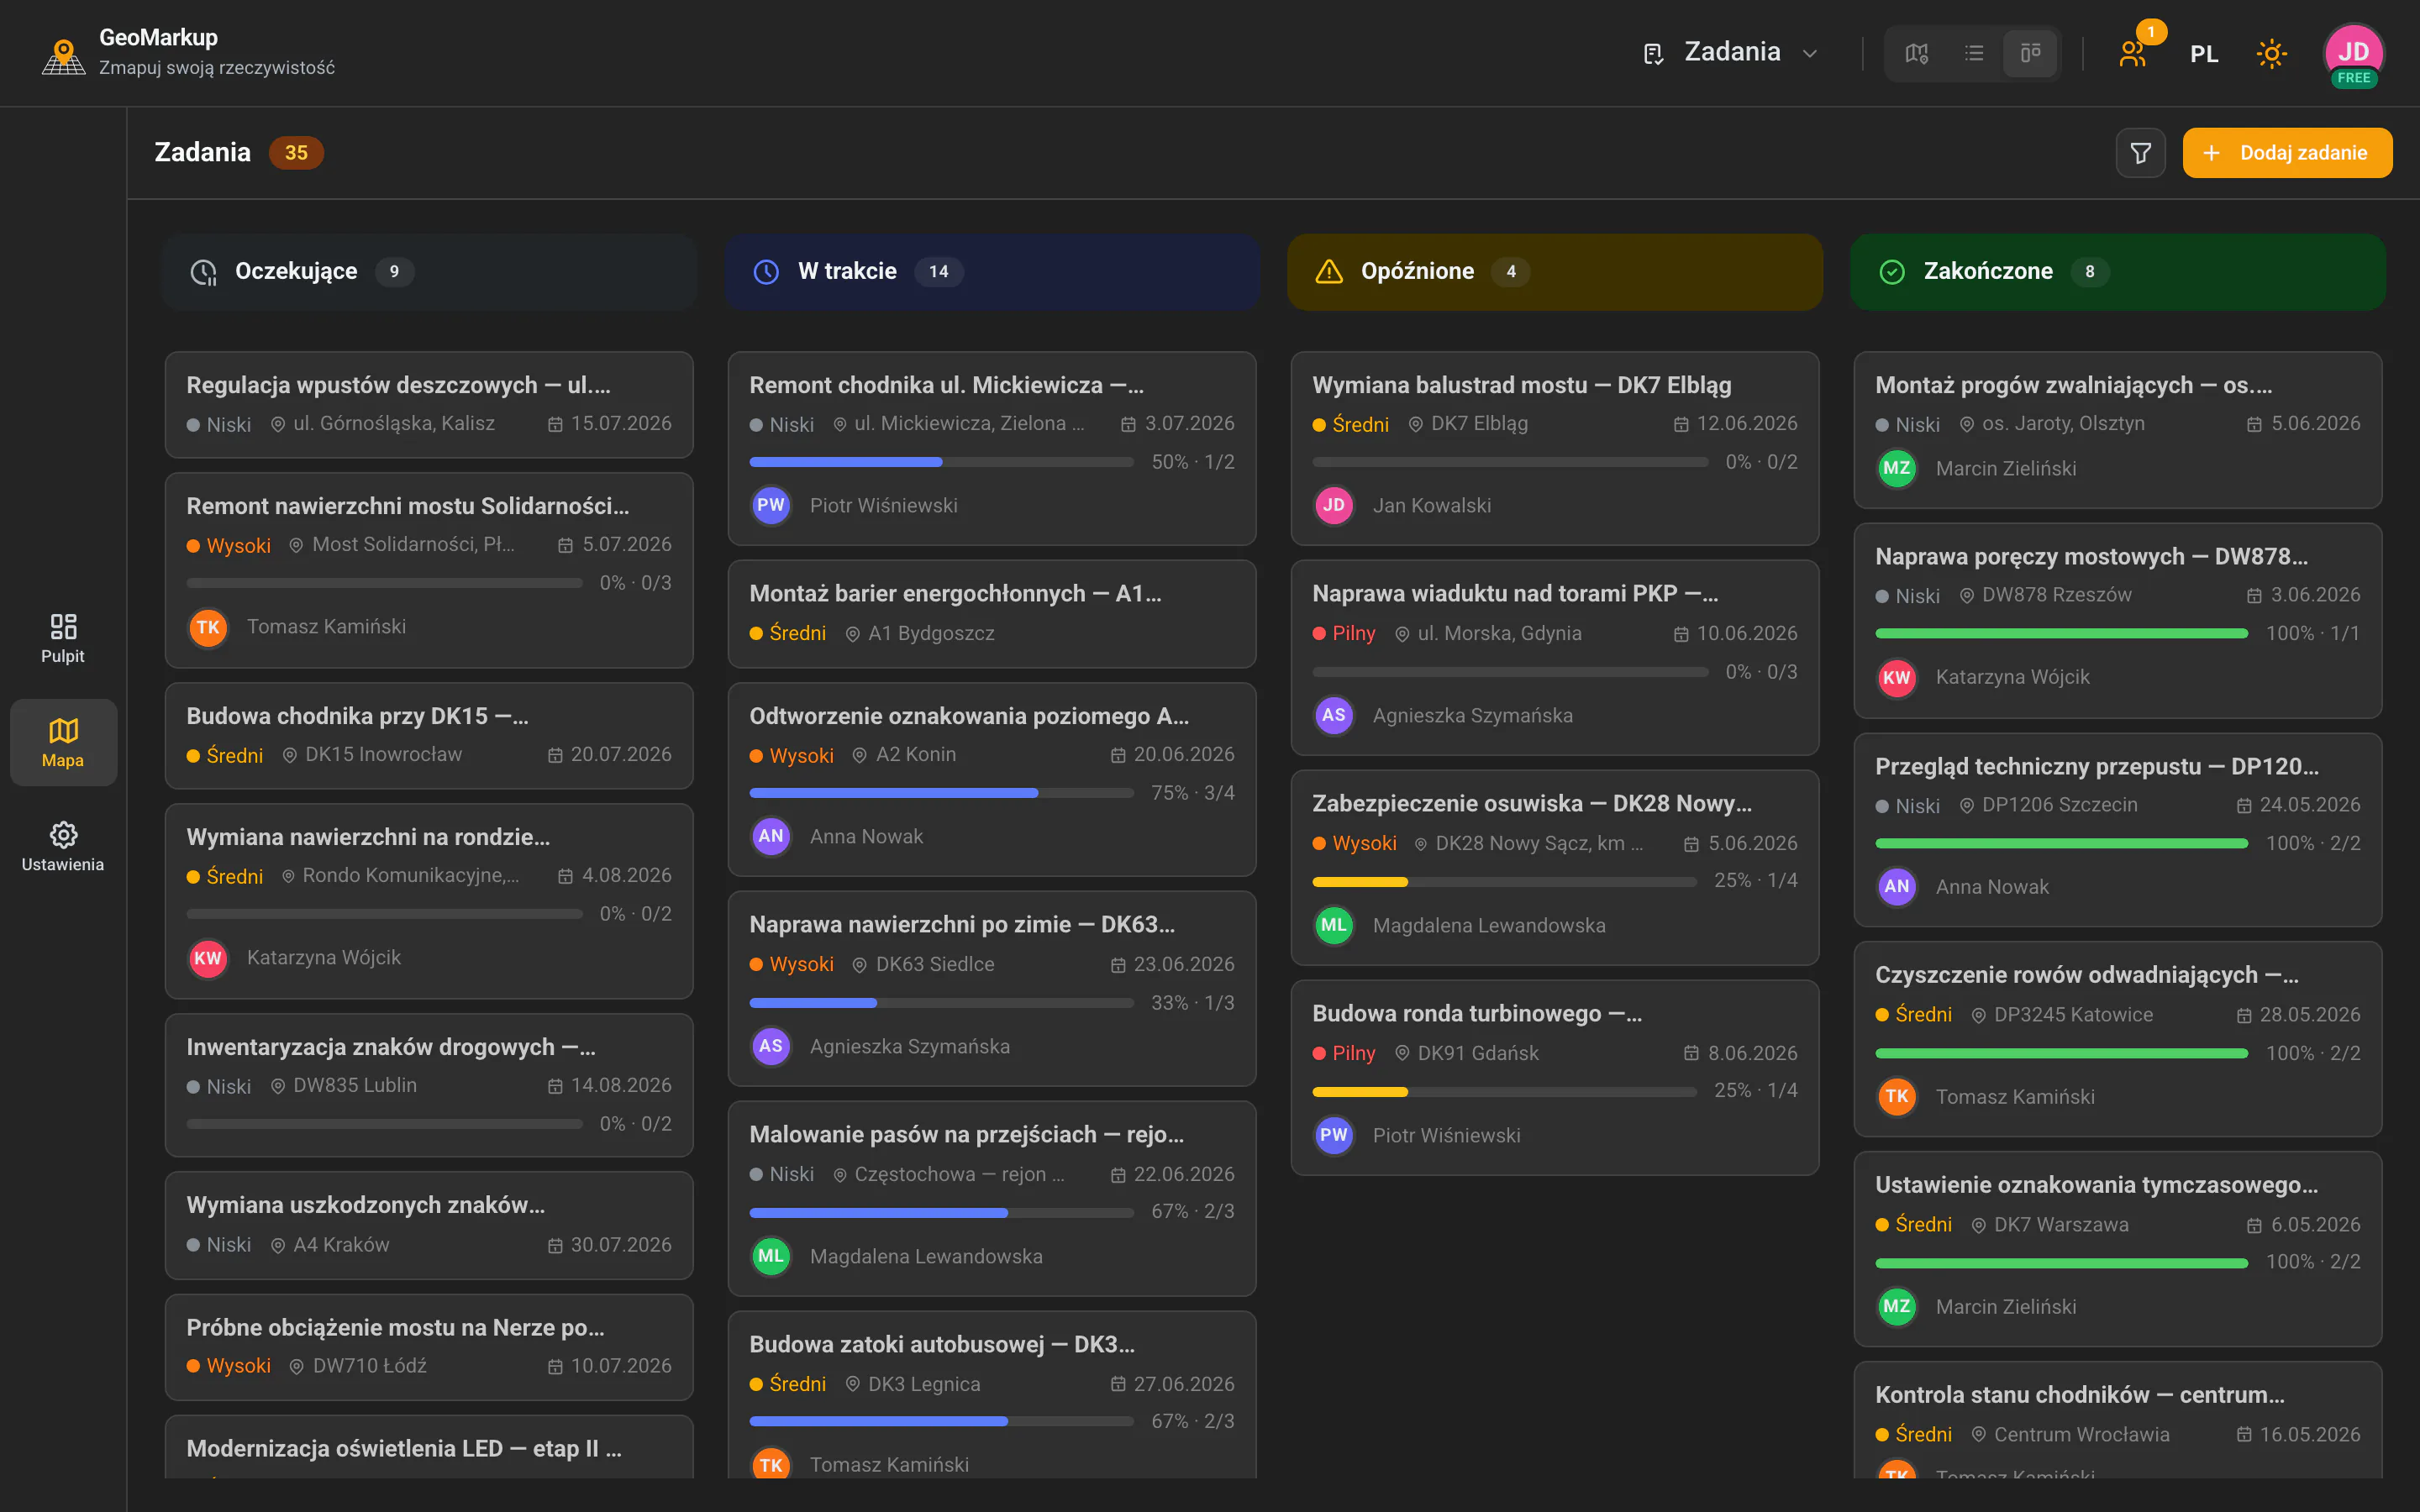Click 25% progress bar on Zabezpieczenie osuwiska
This screenshot has height=1512, width=2420.
pos(1505,882)
